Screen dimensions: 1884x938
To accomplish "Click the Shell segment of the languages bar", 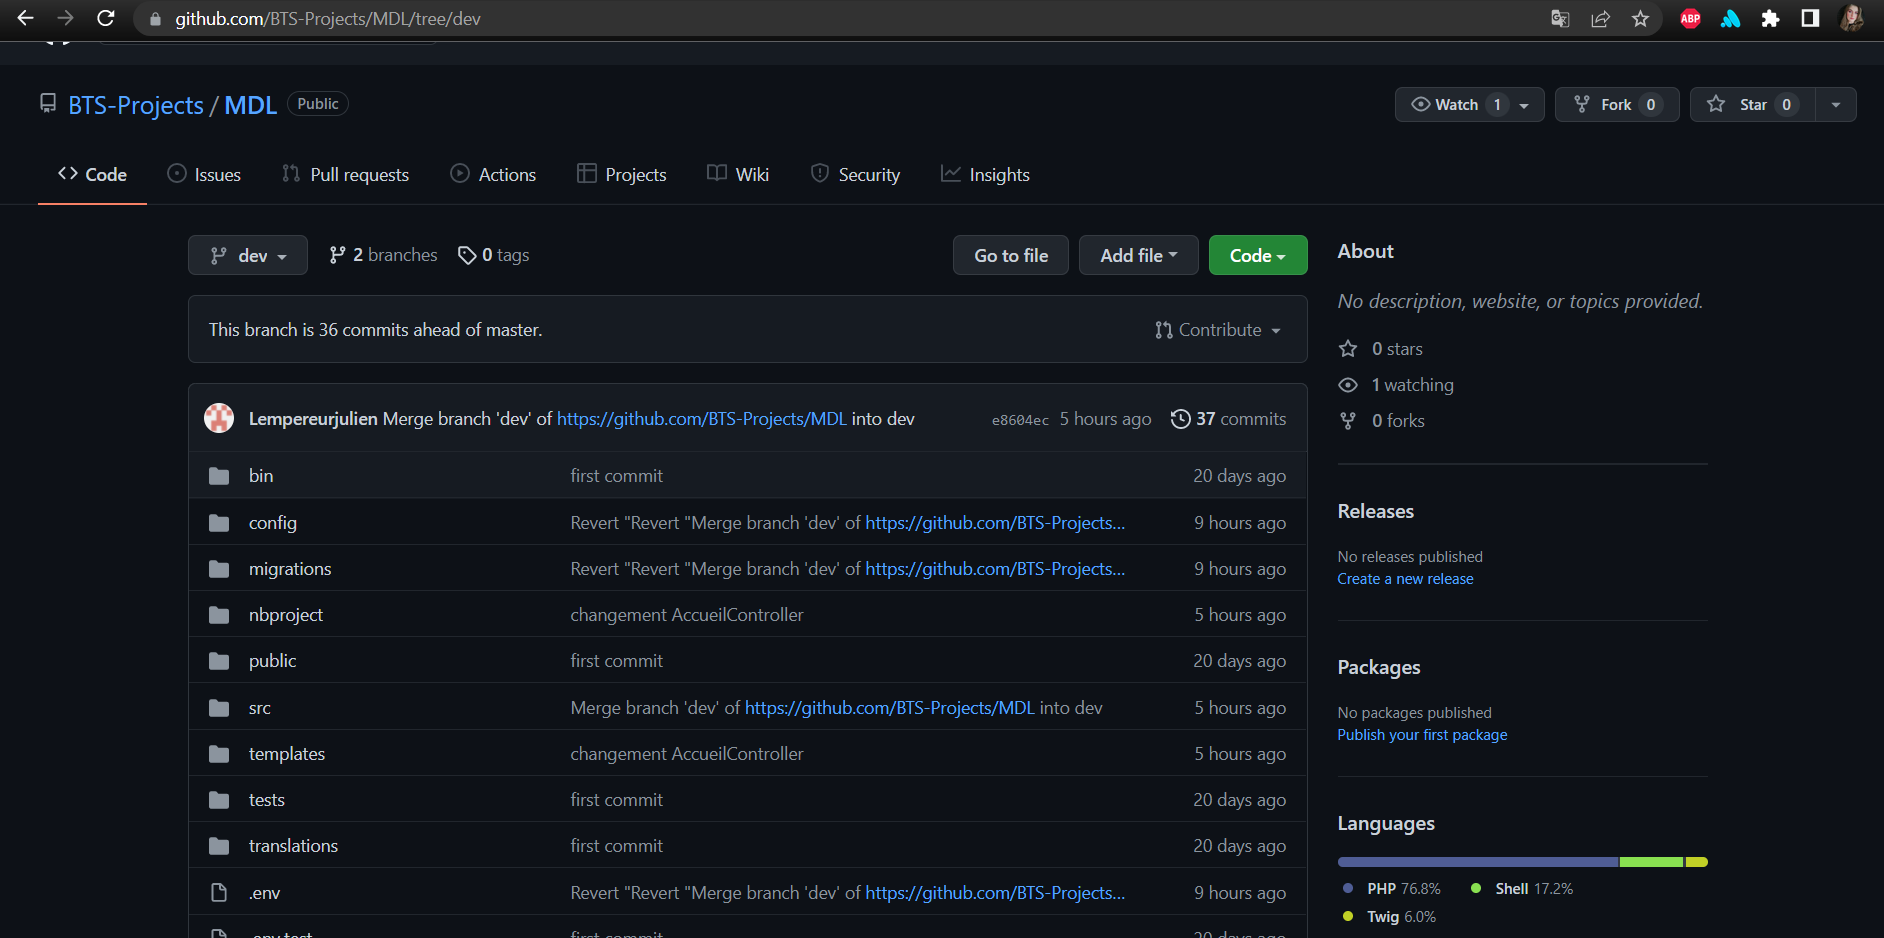I will coord(1652,862).
